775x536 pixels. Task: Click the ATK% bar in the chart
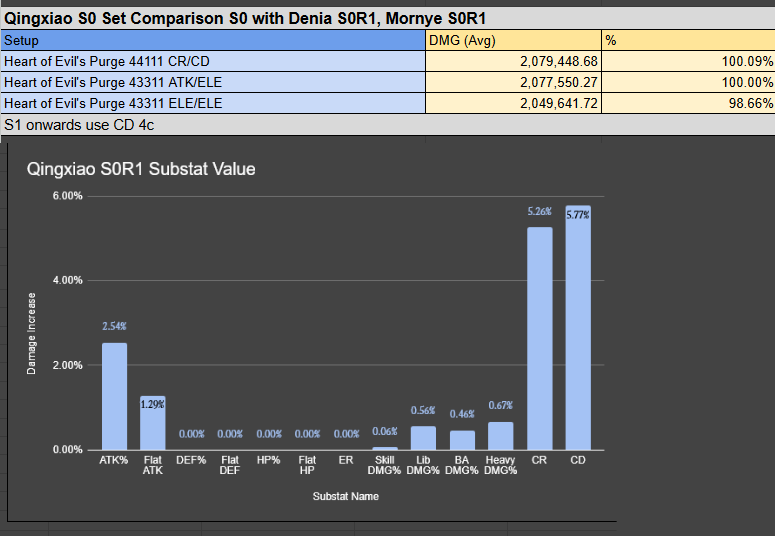pos(114,397)
